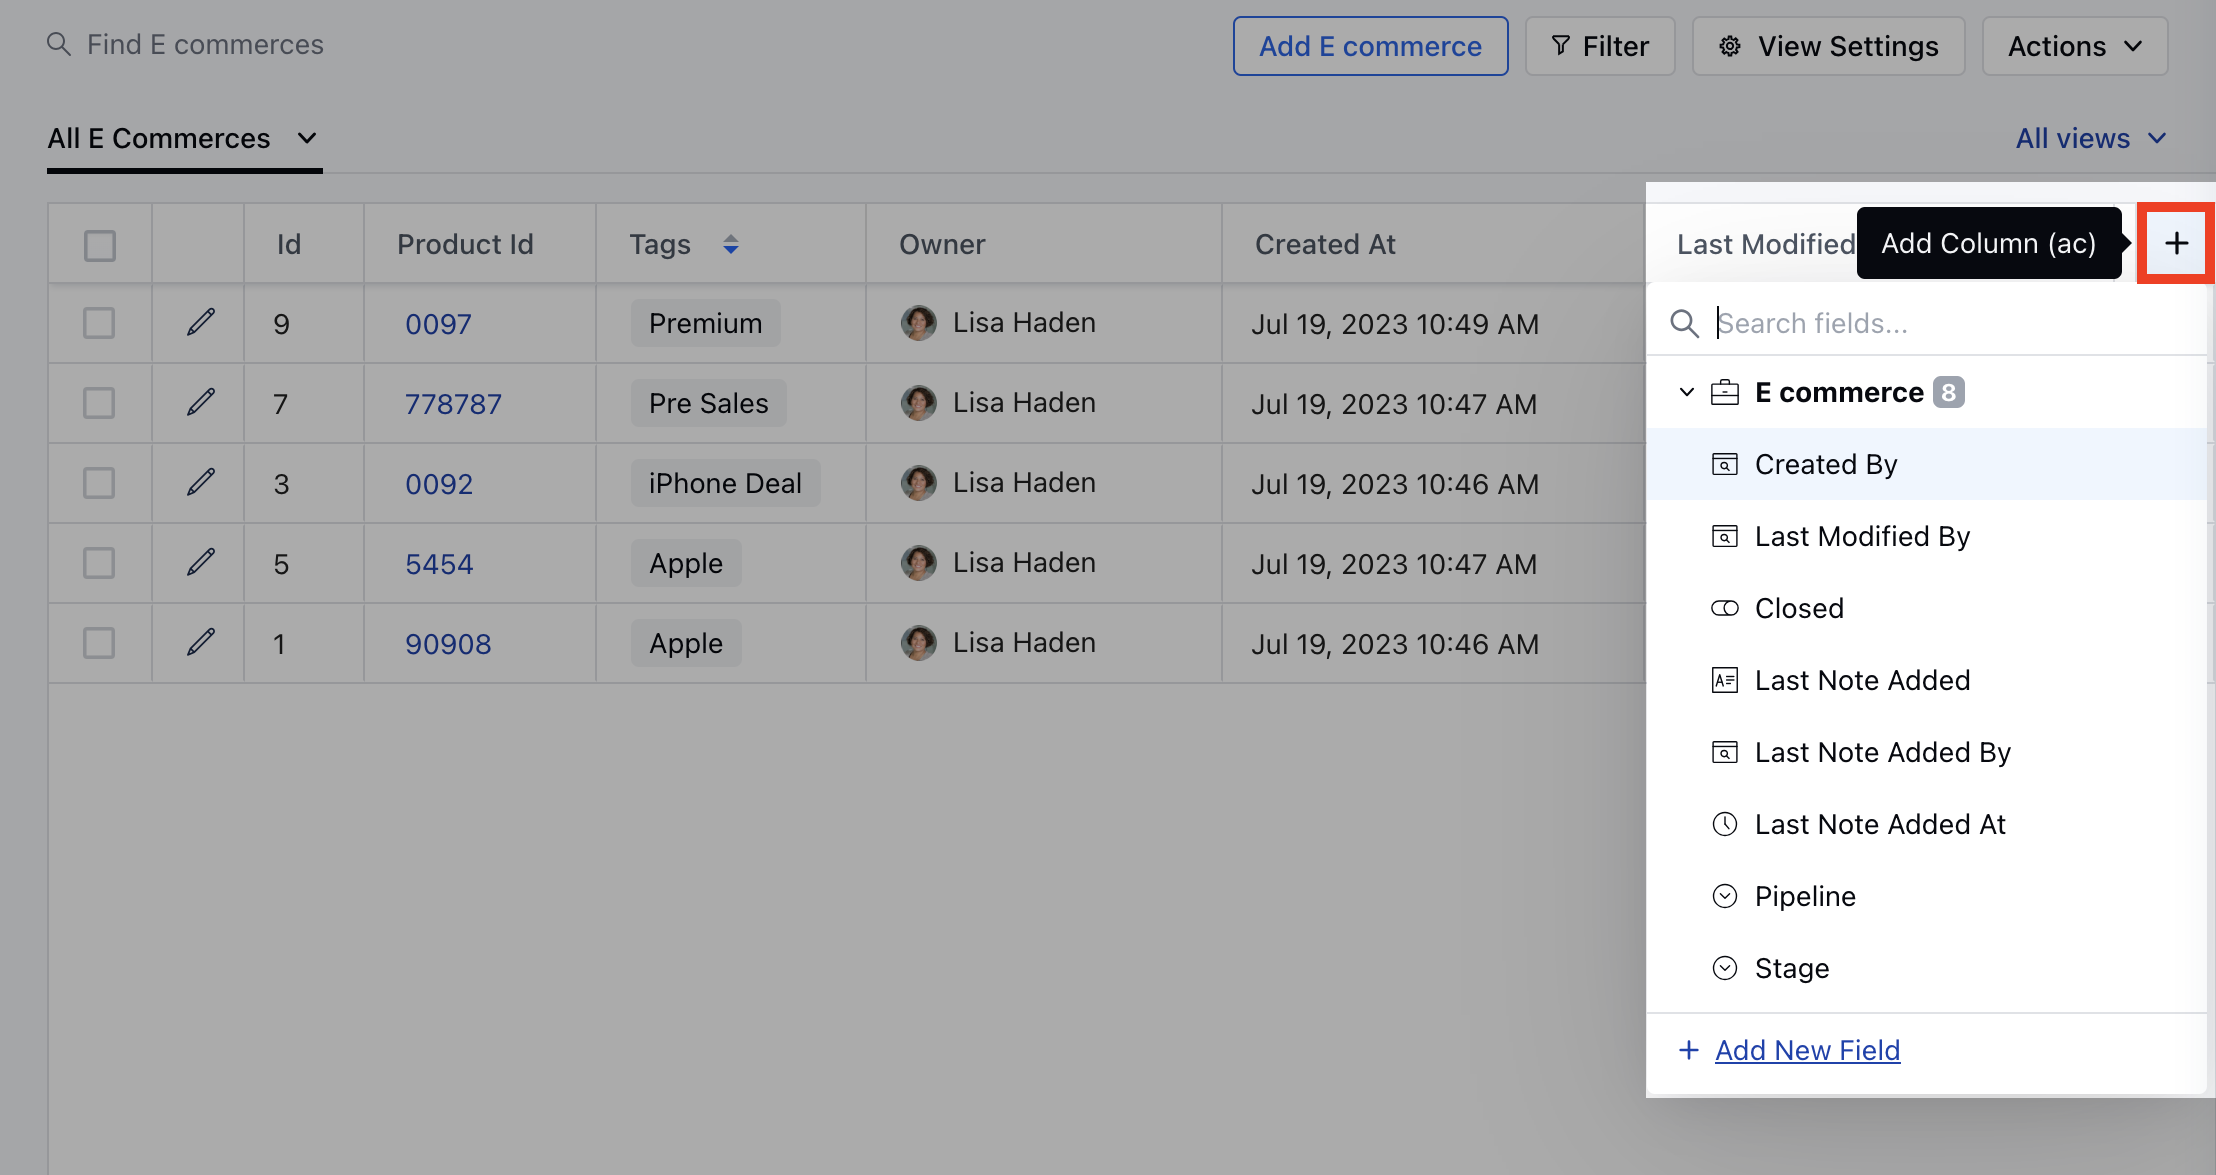2216x1175 pixels.
Task: Click the Pipeline dropdown-type field icon
Action: pyautogui.click(x=1725, y=896)
